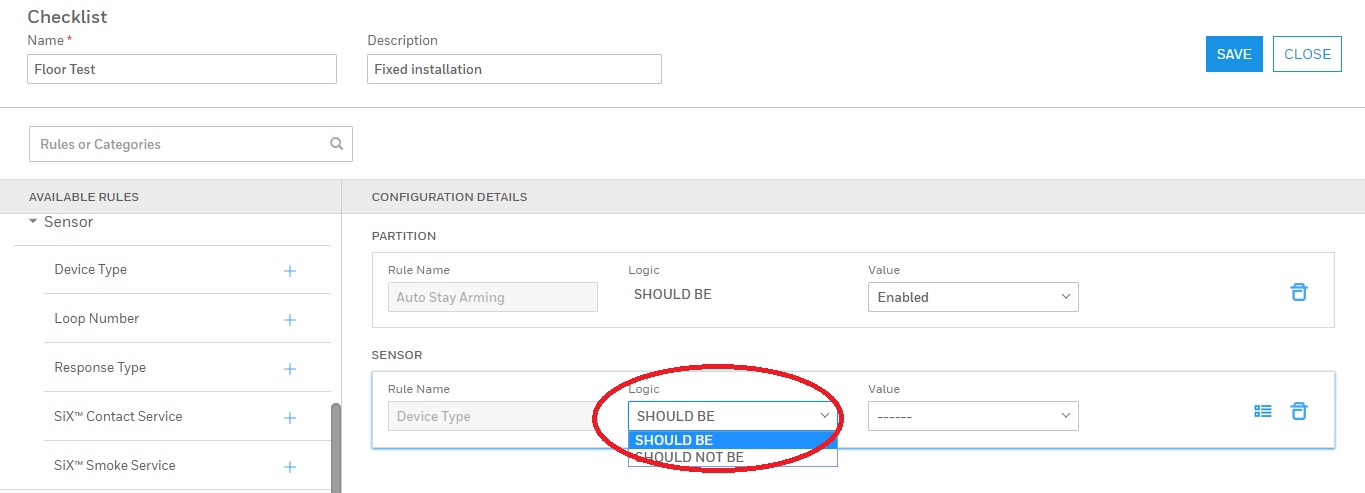Add the Loop Number rule
Viewport: 1365px width, 493px height.
click(290, 320)
